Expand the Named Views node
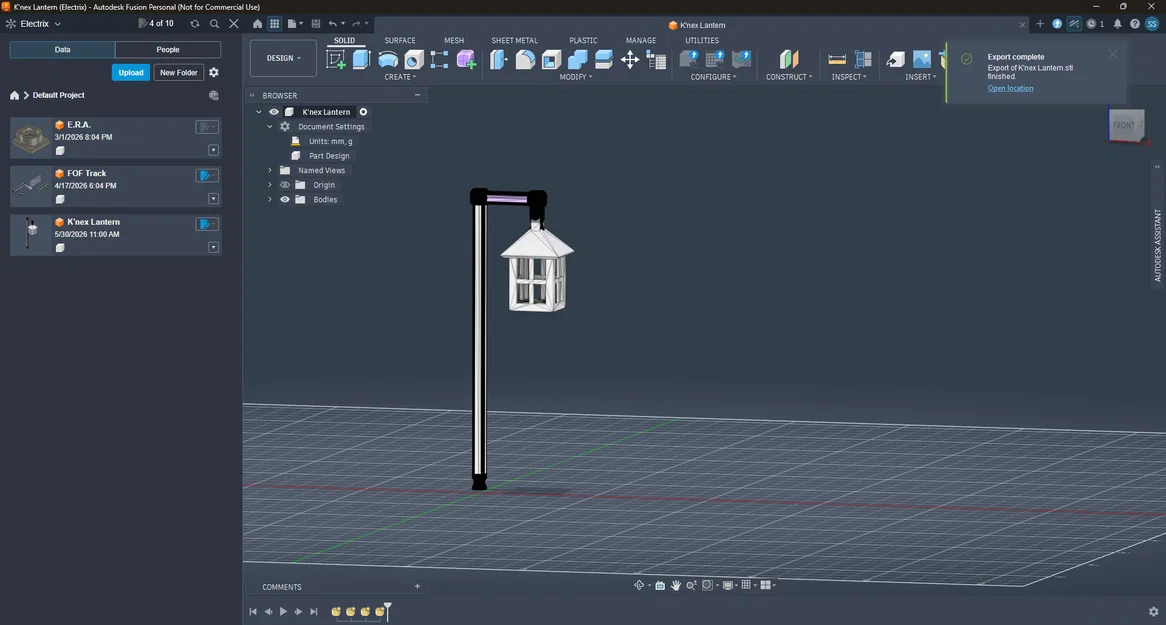The image size is (1166, 625). coord(270,170)
